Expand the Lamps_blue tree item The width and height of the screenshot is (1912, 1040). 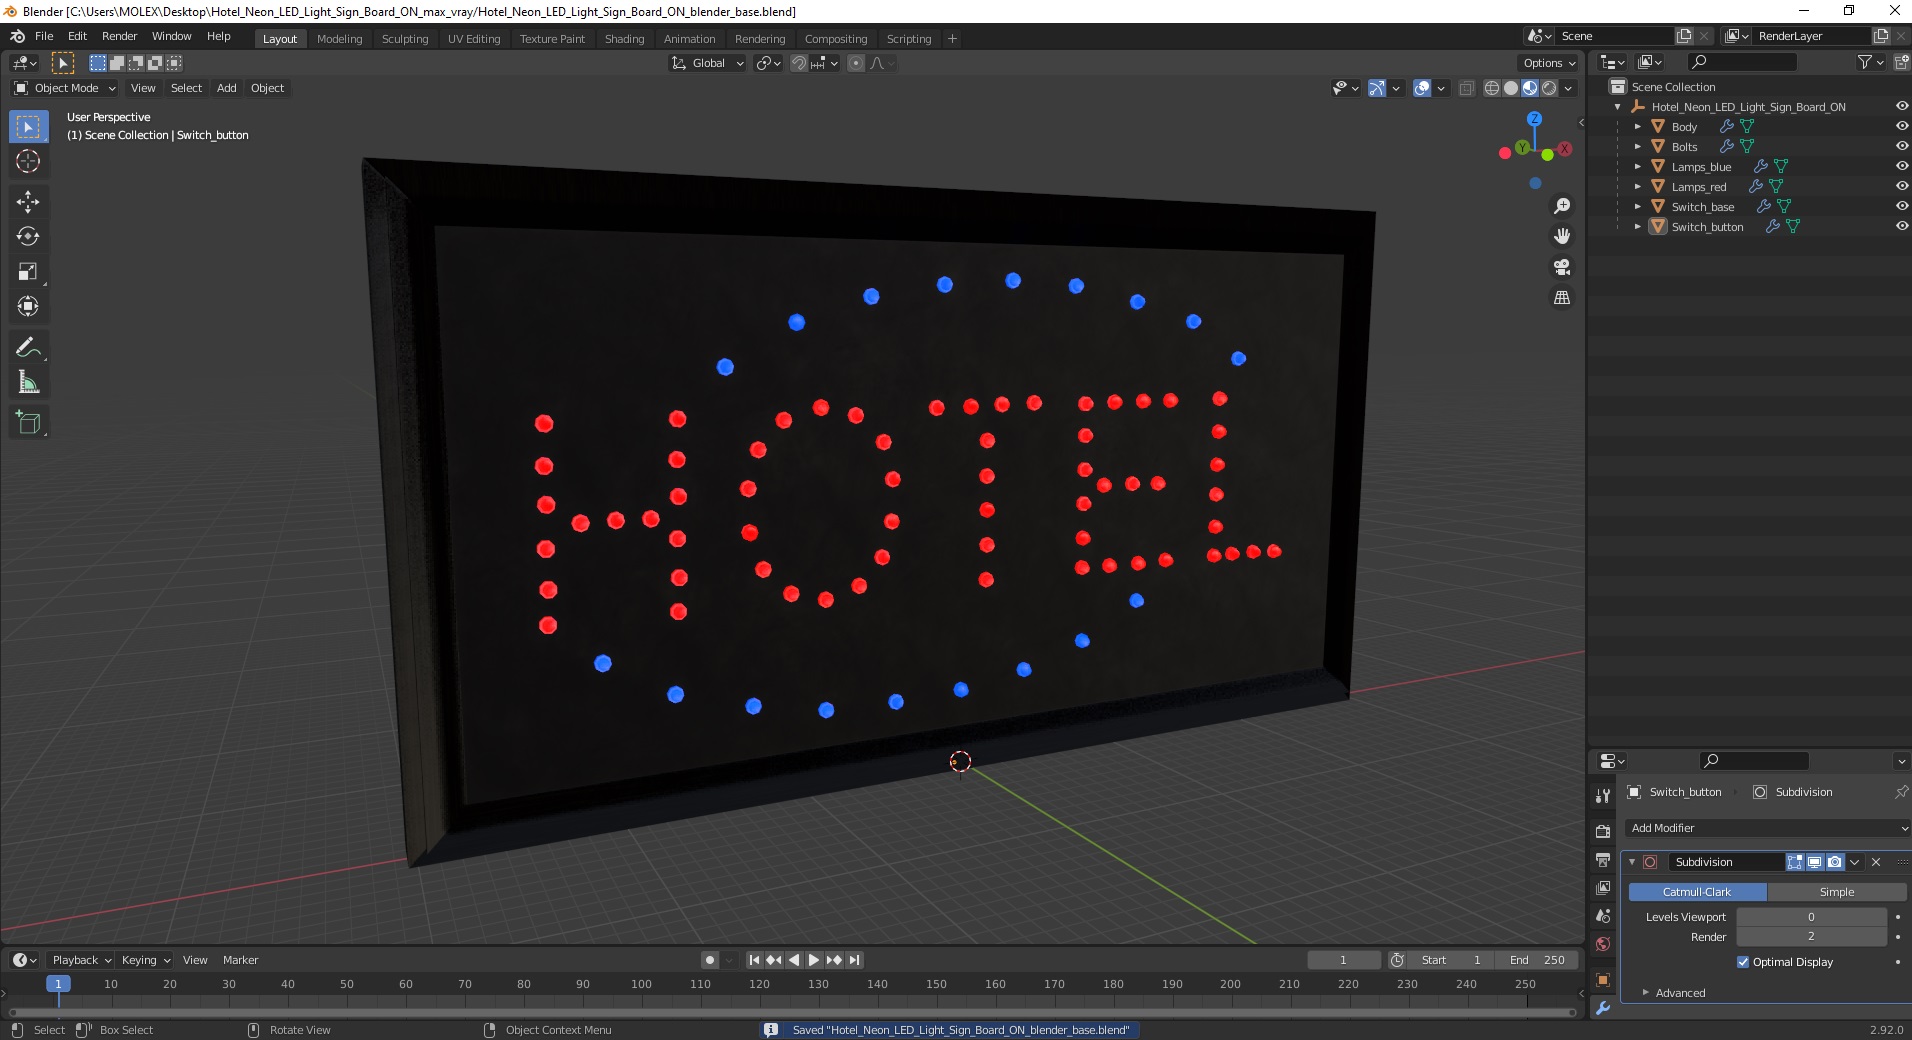pos(1638,166)
